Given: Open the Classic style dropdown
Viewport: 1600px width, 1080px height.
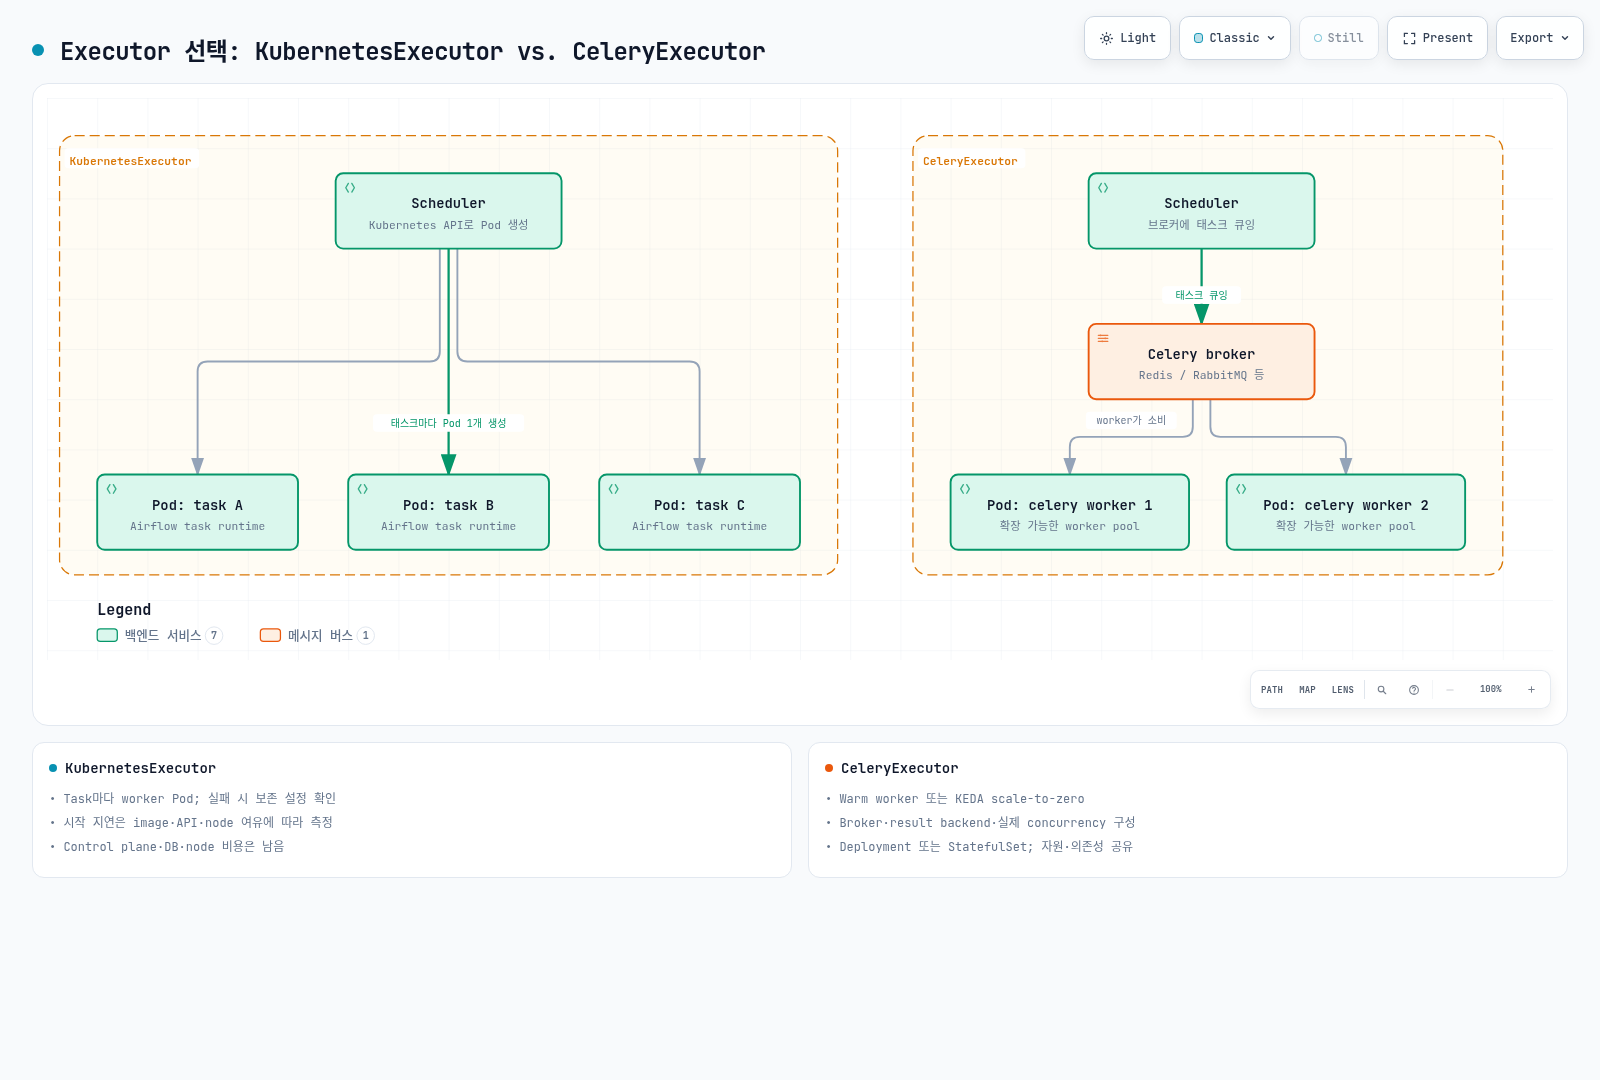Looking at the screenshot, I should point(1235,38).
